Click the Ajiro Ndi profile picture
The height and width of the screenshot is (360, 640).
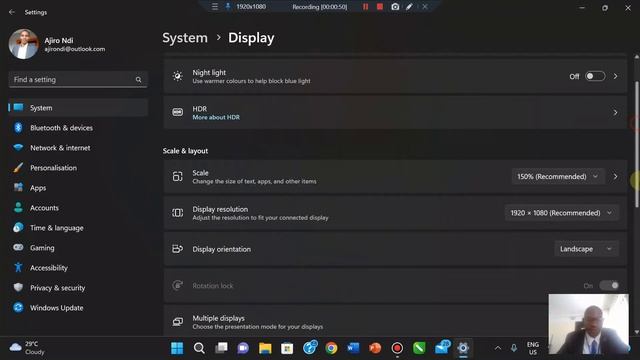click(23, 44)
